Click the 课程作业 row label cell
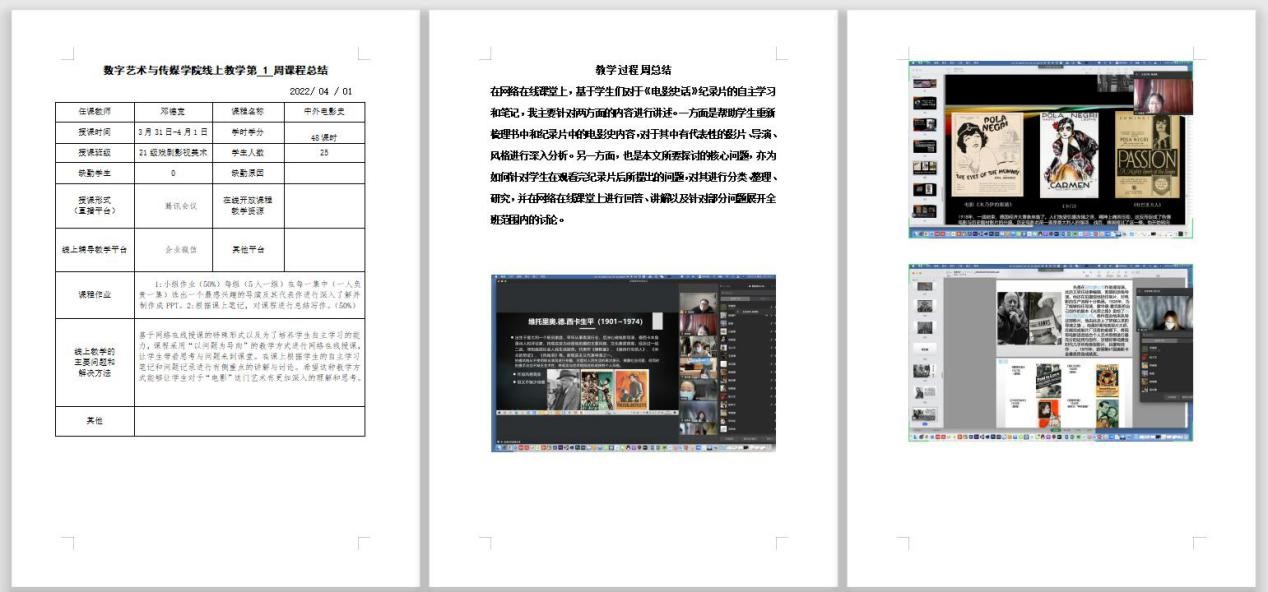Viewport: 1268px width, 592px height. [95, 295]
